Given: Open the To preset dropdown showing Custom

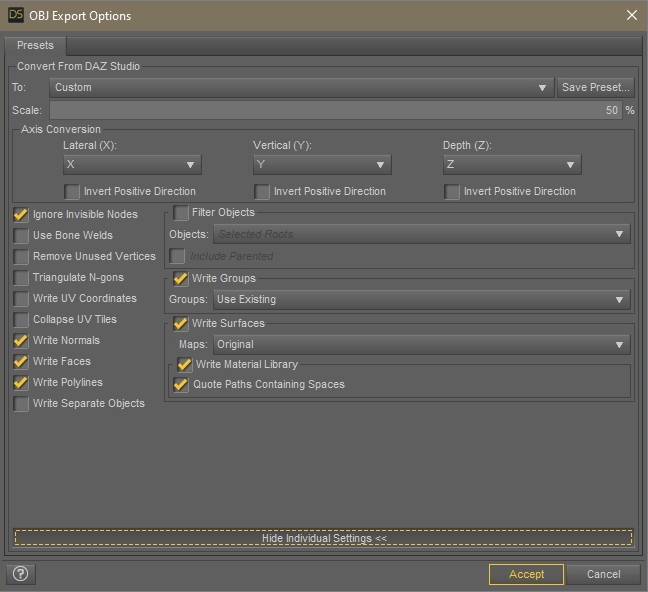Looking at the screenshot, I should (x=301, y=88).
